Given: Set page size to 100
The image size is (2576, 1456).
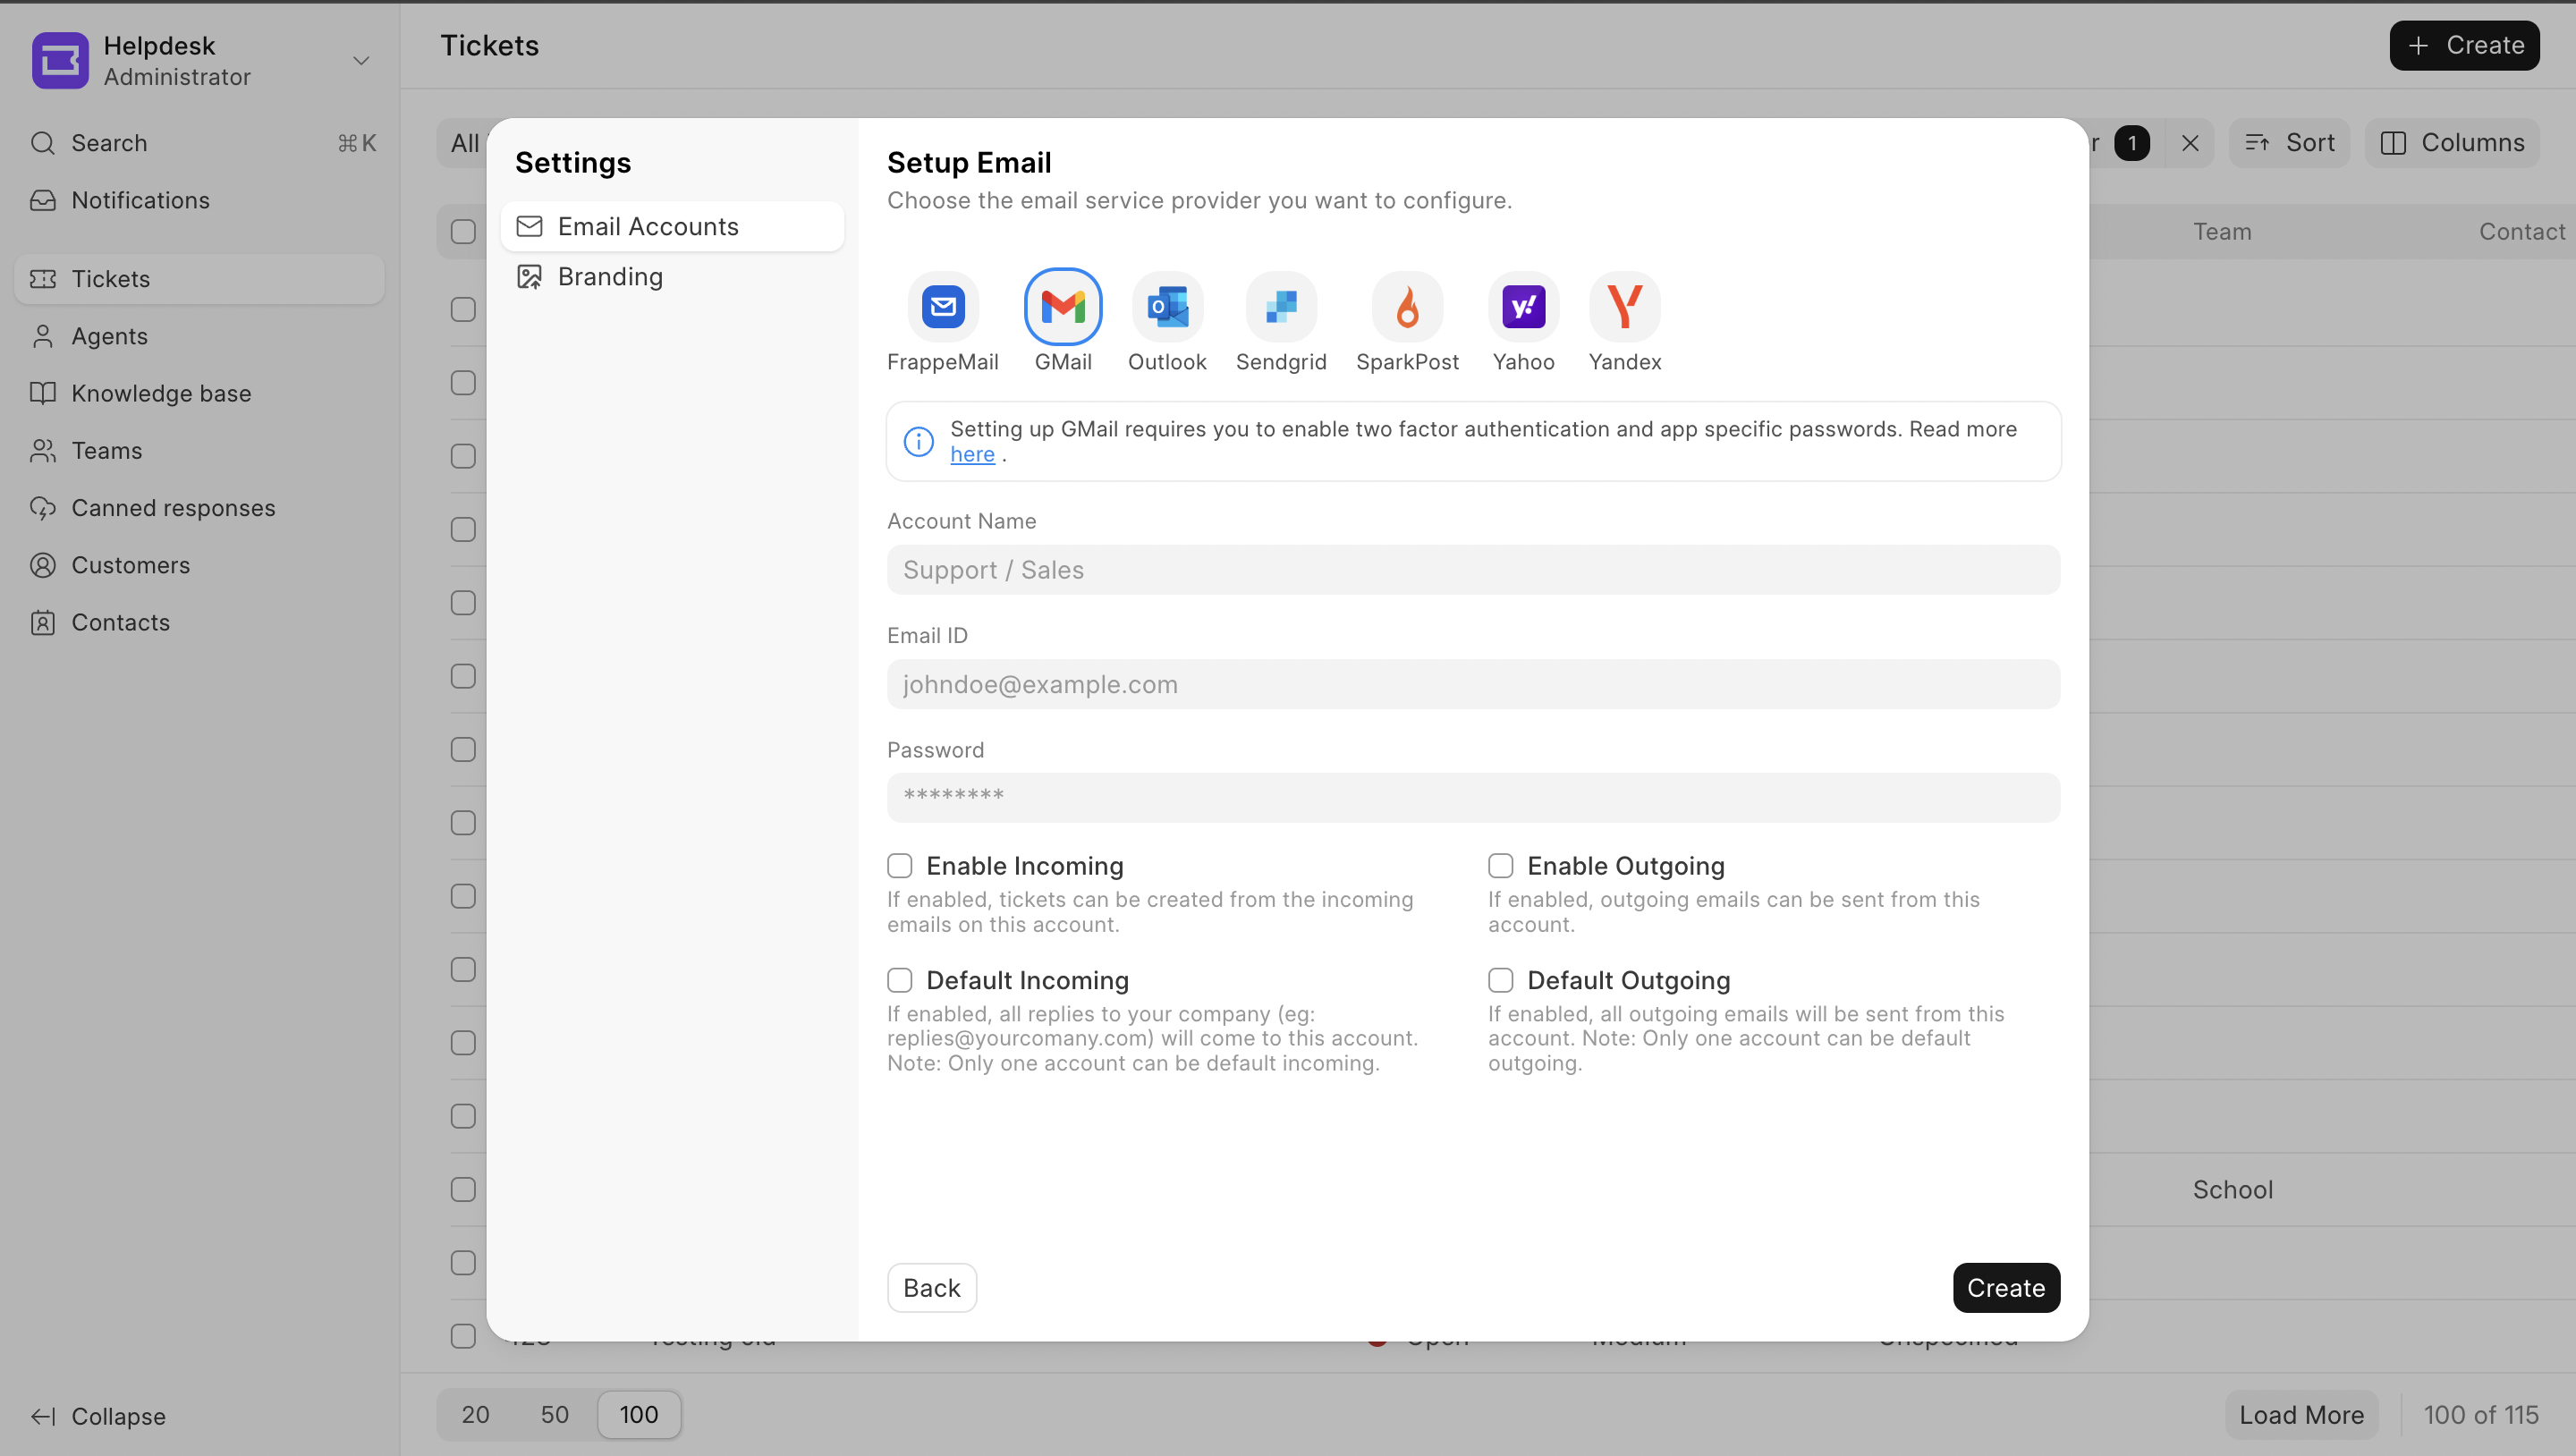Looking at the screenshot, I should (639, 1415).
